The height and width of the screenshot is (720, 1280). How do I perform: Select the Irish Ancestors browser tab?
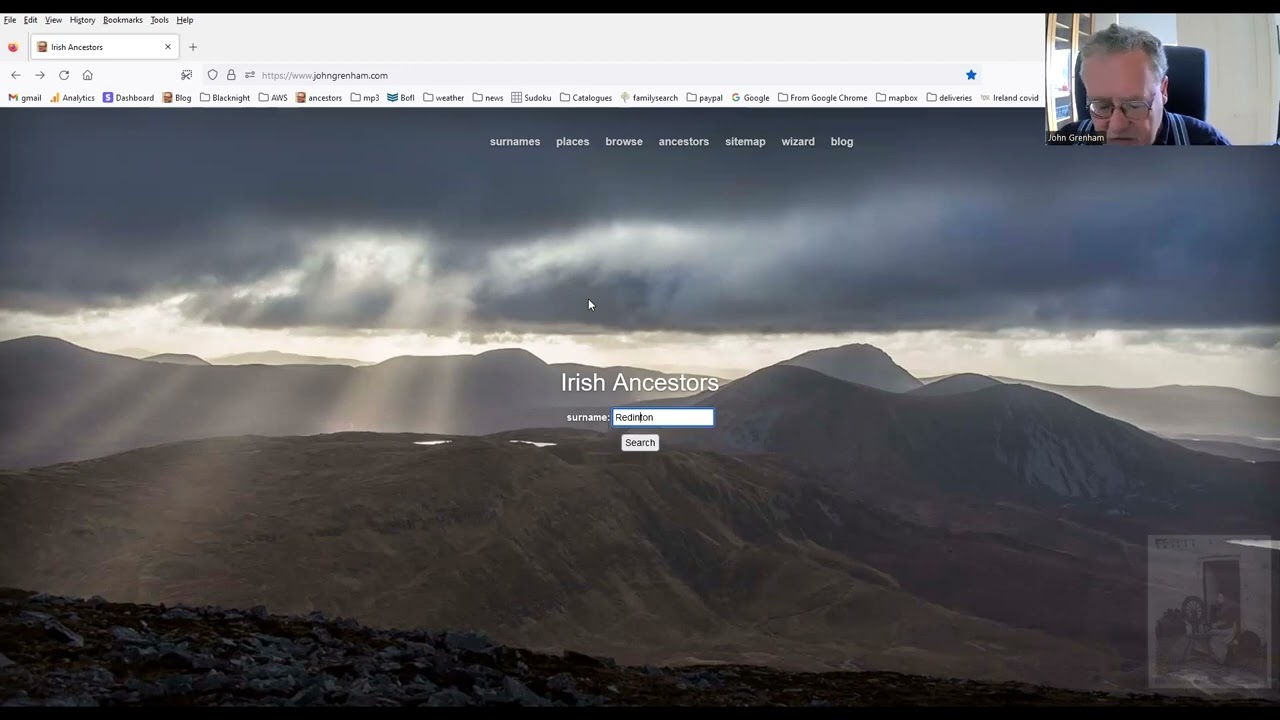coord(104,47)
